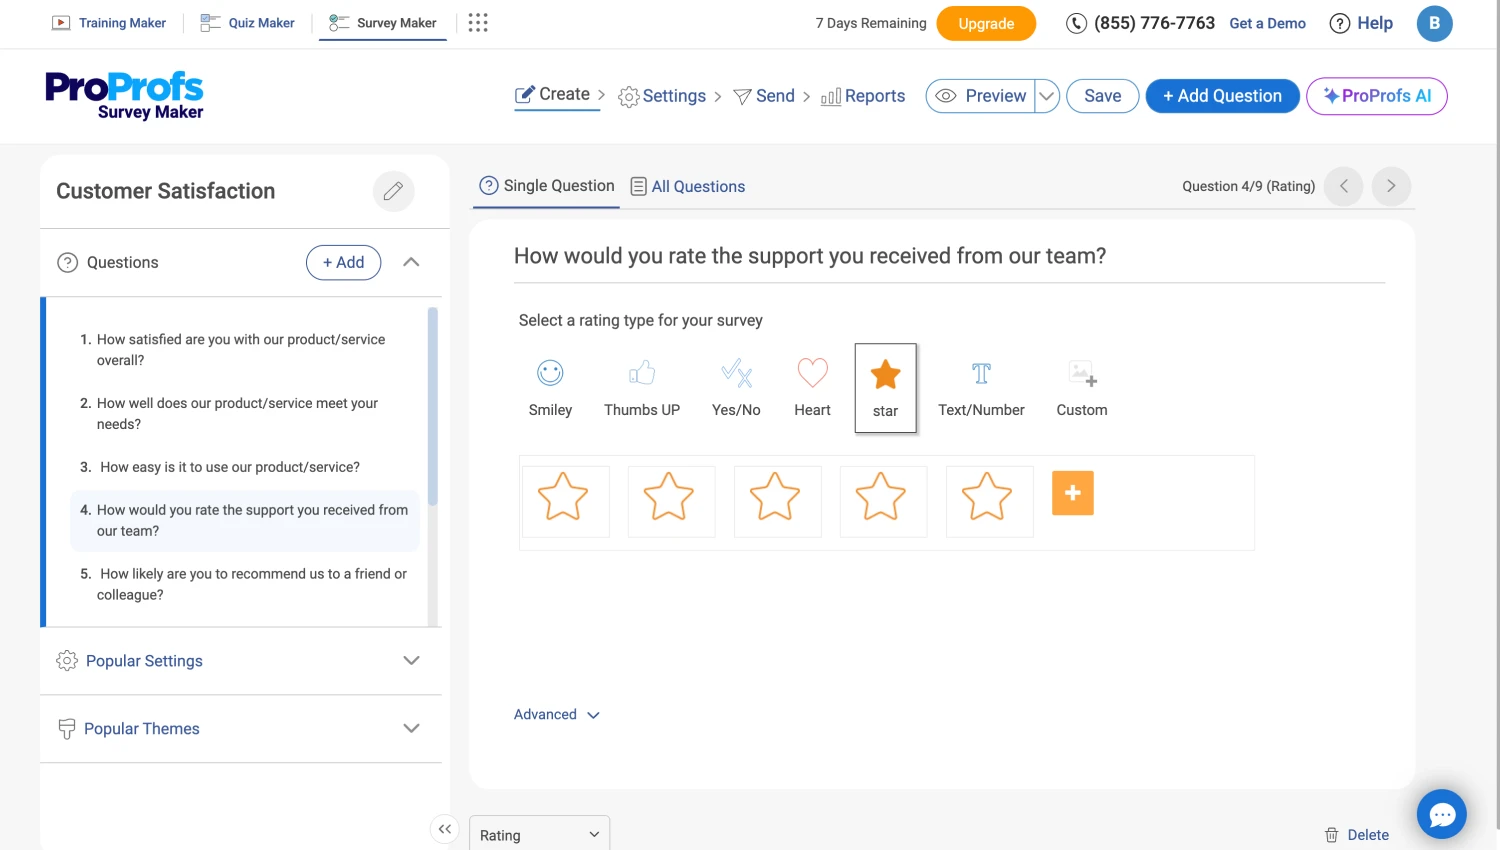Choose the Text/Number rating type

point(981,374)
